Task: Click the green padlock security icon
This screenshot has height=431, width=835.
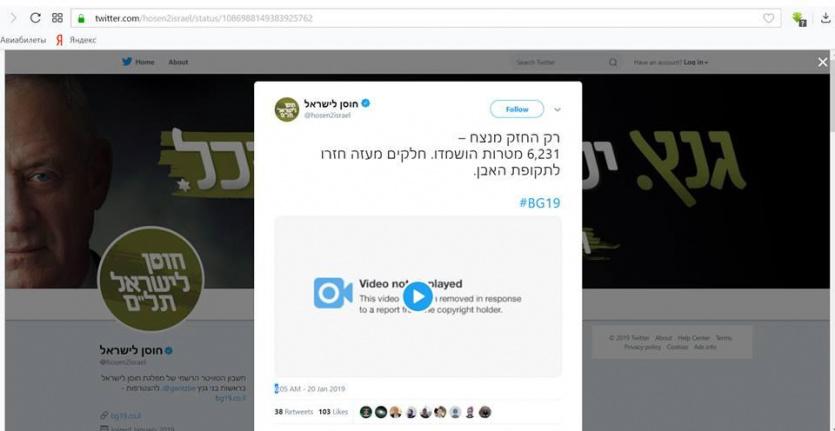Action: (81, 19)
